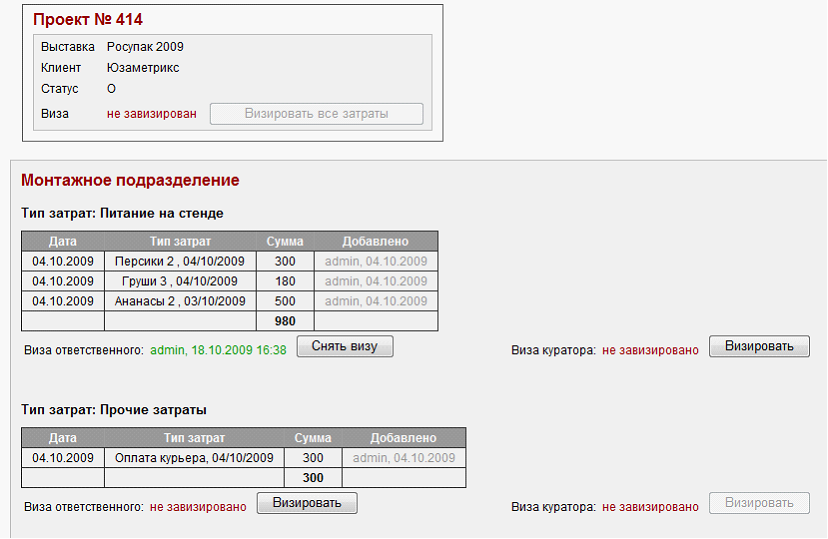
Task: Click the exhibition value 'Росупак 2009'
Action: pyautogui.click(x=145, y=47)
